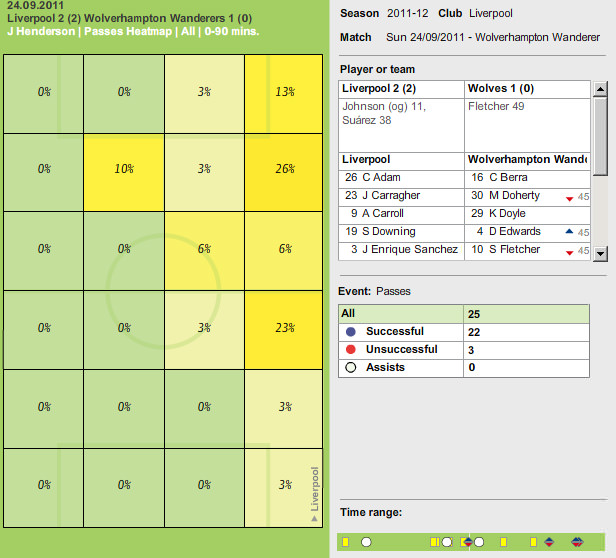Click the Liverpool attack direction label on the pitch
Image resolution: width=616 pixels, height=558 pixels.
[x=314, y=494]
